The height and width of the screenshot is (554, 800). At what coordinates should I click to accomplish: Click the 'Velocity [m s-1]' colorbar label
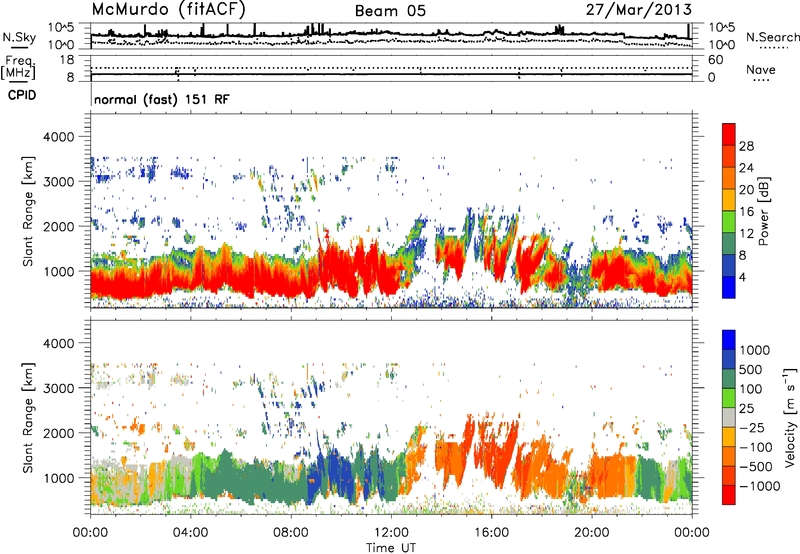(x=791, y=417)
